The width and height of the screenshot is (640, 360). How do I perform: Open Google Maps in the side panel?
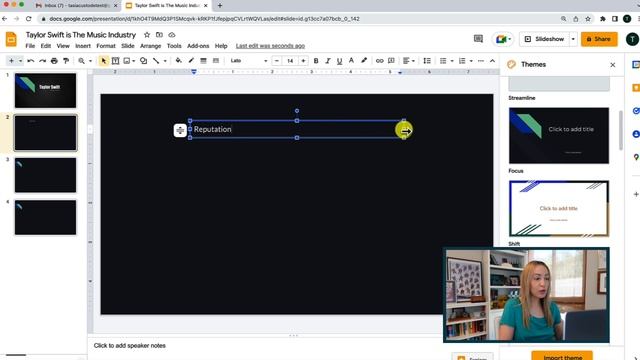pyautogui.click(x=636, y=157)
